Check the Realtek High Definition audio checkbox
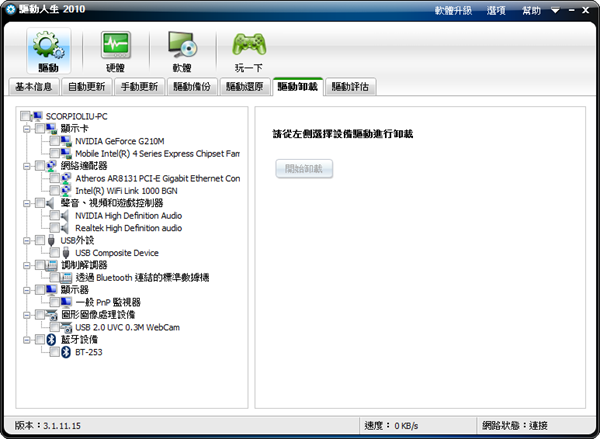Image resolution: width=600 pixels, height=439 pixels. click(x=54, y=228)
